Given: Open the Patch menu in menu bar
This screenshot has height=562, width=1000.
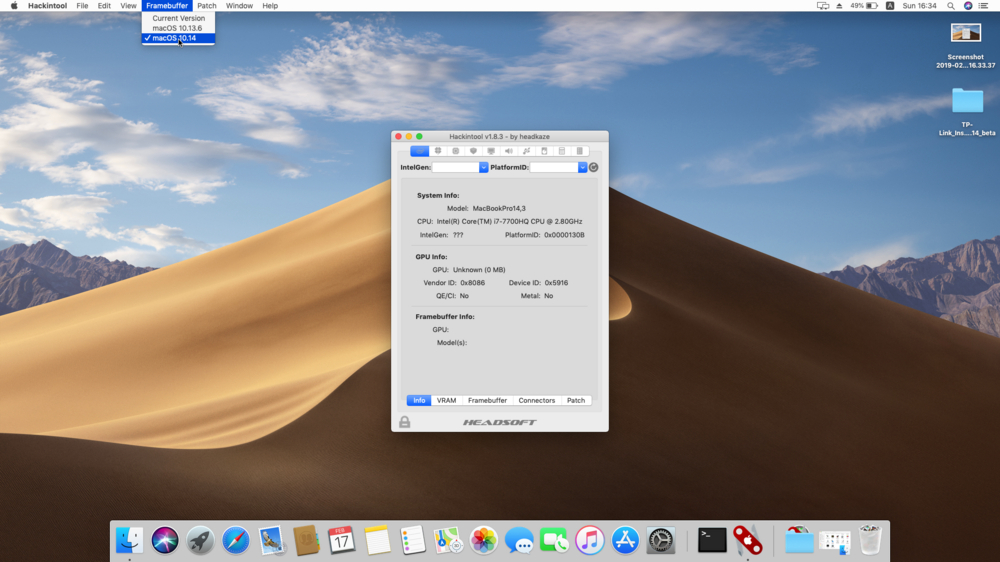Looking at the screenshot, I should tap(206, 6).
